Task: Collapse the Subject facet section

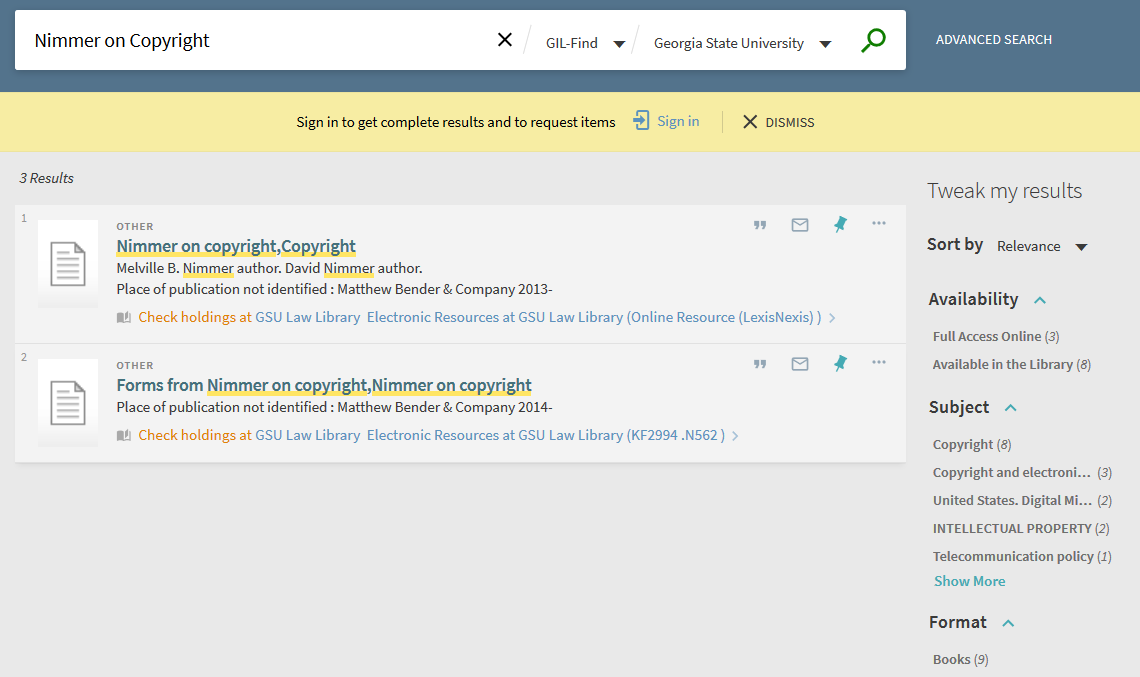Action: [1011, 408]
